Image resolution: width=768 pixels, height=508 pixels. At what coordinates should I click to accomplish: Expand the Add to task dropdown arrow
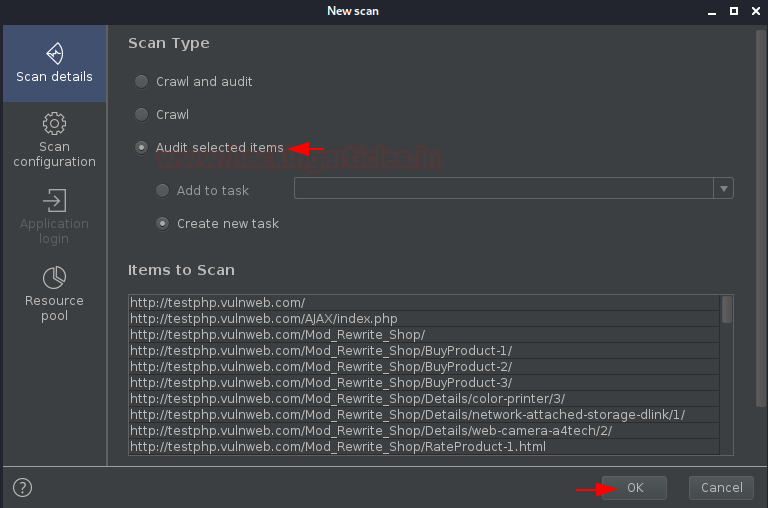coord(723,188)
